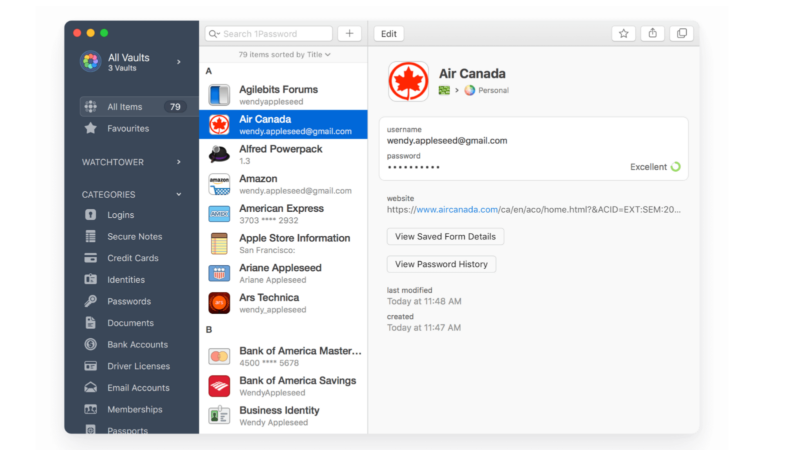800x450 pixels.
Task: Expand the Watchtower section chevron
Action: pos(179,161)
